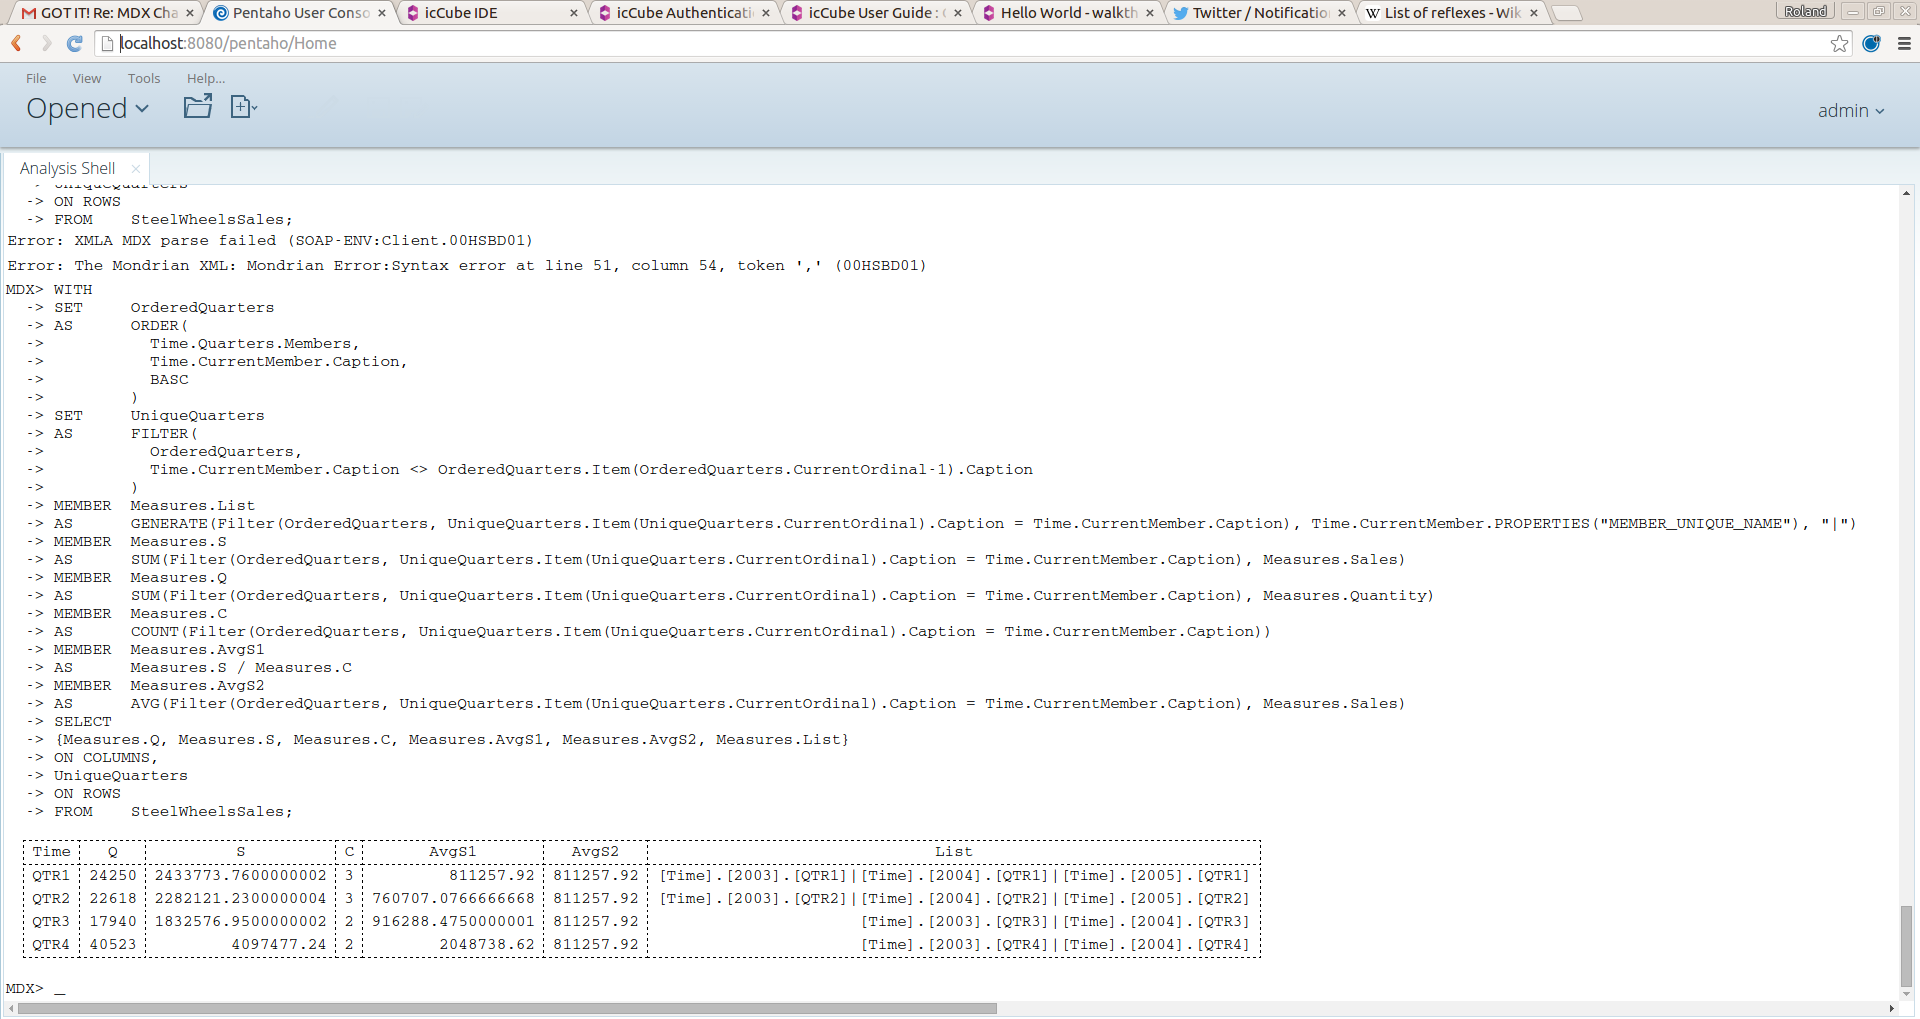1920x1019 pixels.
Task: Go back to the previous page
Action: tap(17, 43)
